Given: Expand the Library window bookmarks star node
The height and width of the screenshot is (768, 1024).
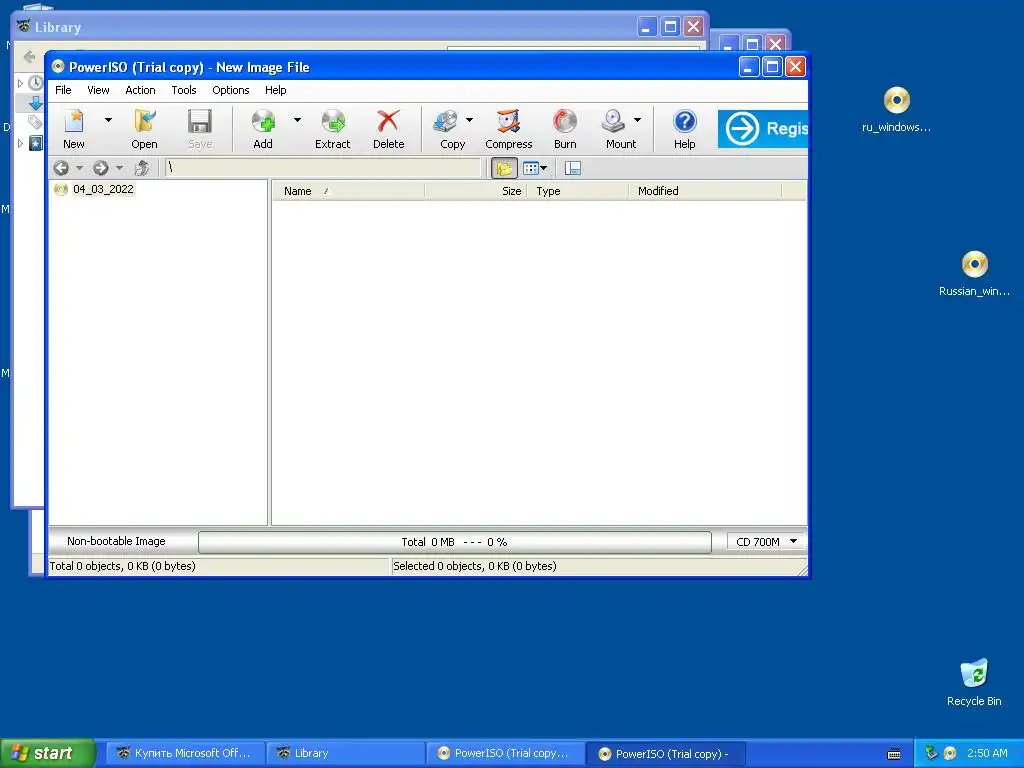Looking at the screenshot, I should click(20, 143).
